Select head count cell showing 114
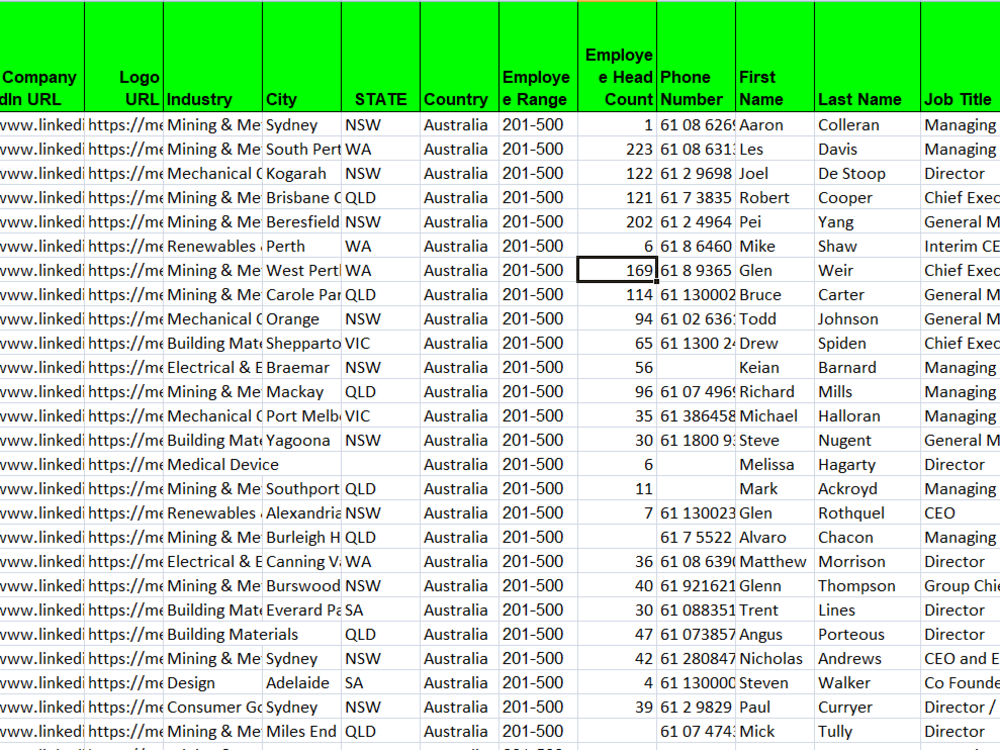The width and height of the screenshot is (1000, 750). coord(617,295)
